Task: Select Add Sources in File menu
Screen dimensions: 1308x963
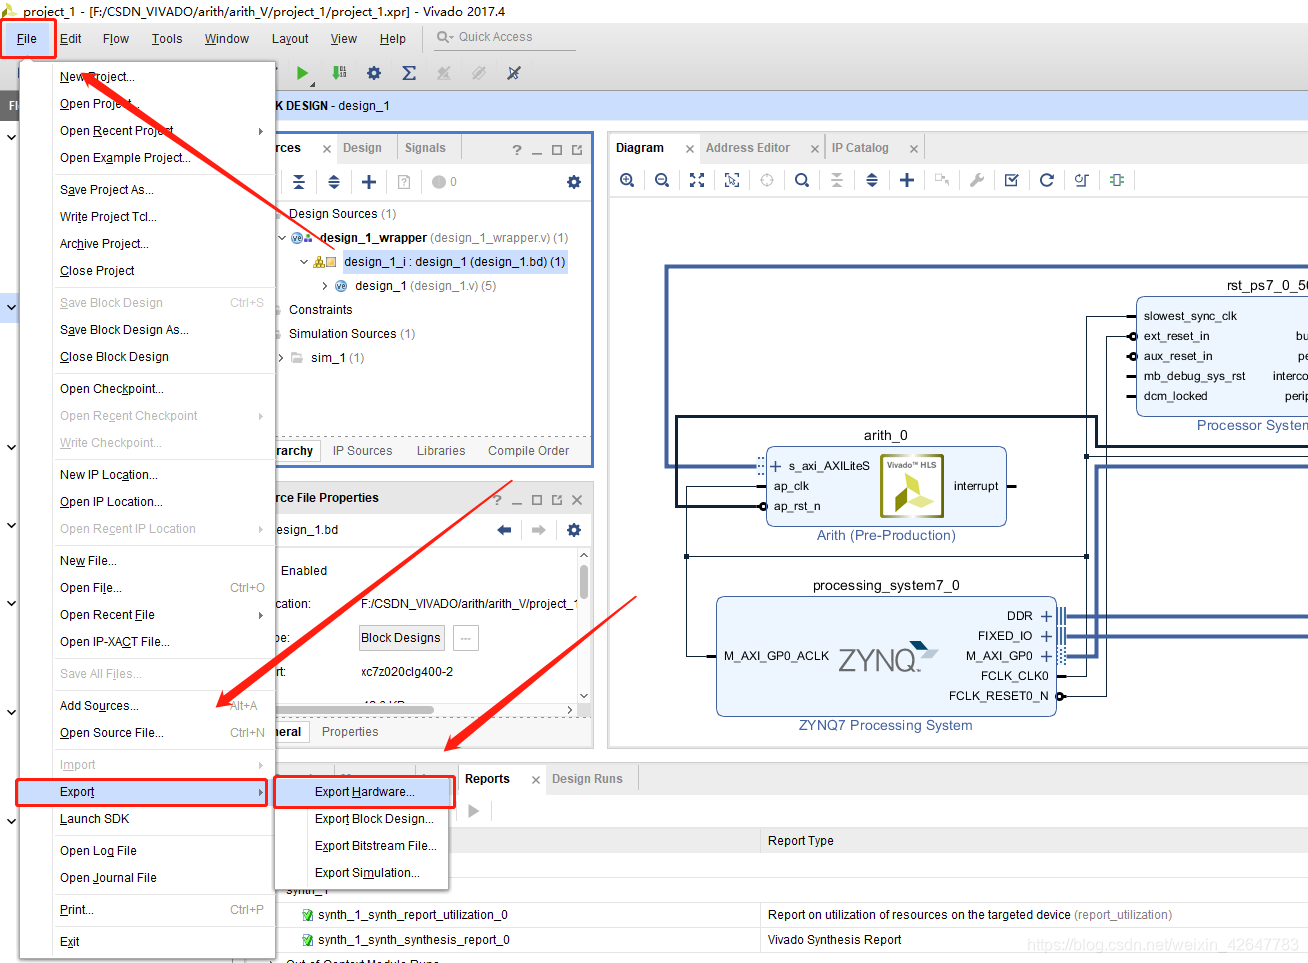Action: (x=163, y=706)
